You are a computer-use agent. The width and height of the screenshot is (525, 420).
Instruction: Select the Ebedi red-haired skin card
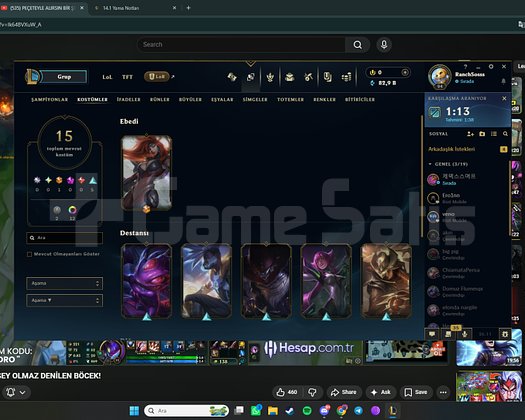point(146,173)
